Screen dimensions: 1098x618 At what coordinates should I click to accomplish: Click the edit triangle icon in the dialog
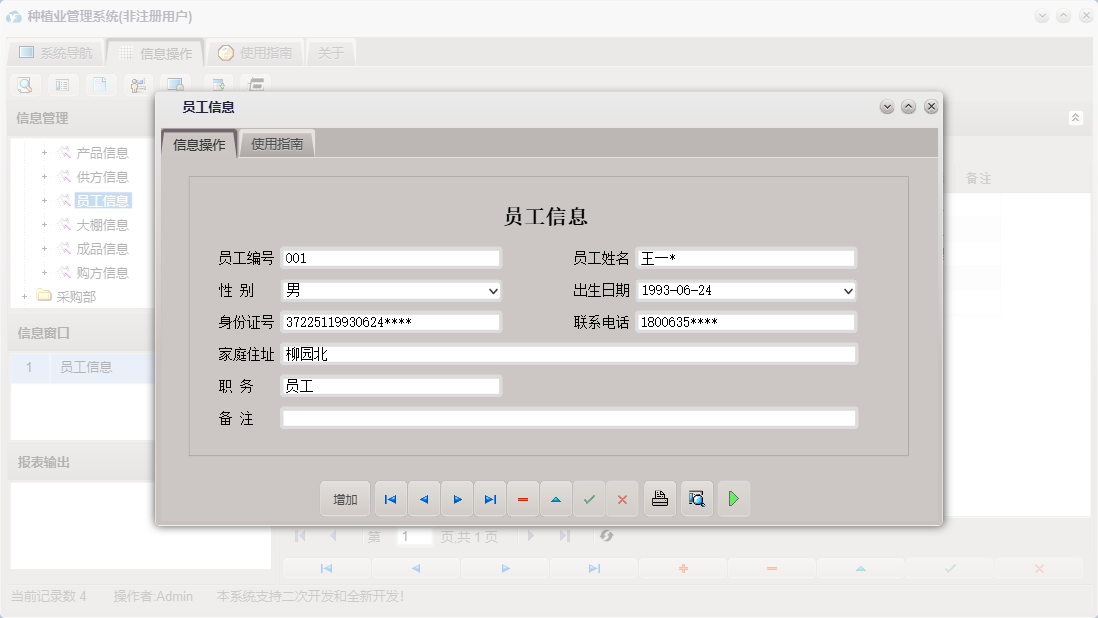[x=556, y=498]
